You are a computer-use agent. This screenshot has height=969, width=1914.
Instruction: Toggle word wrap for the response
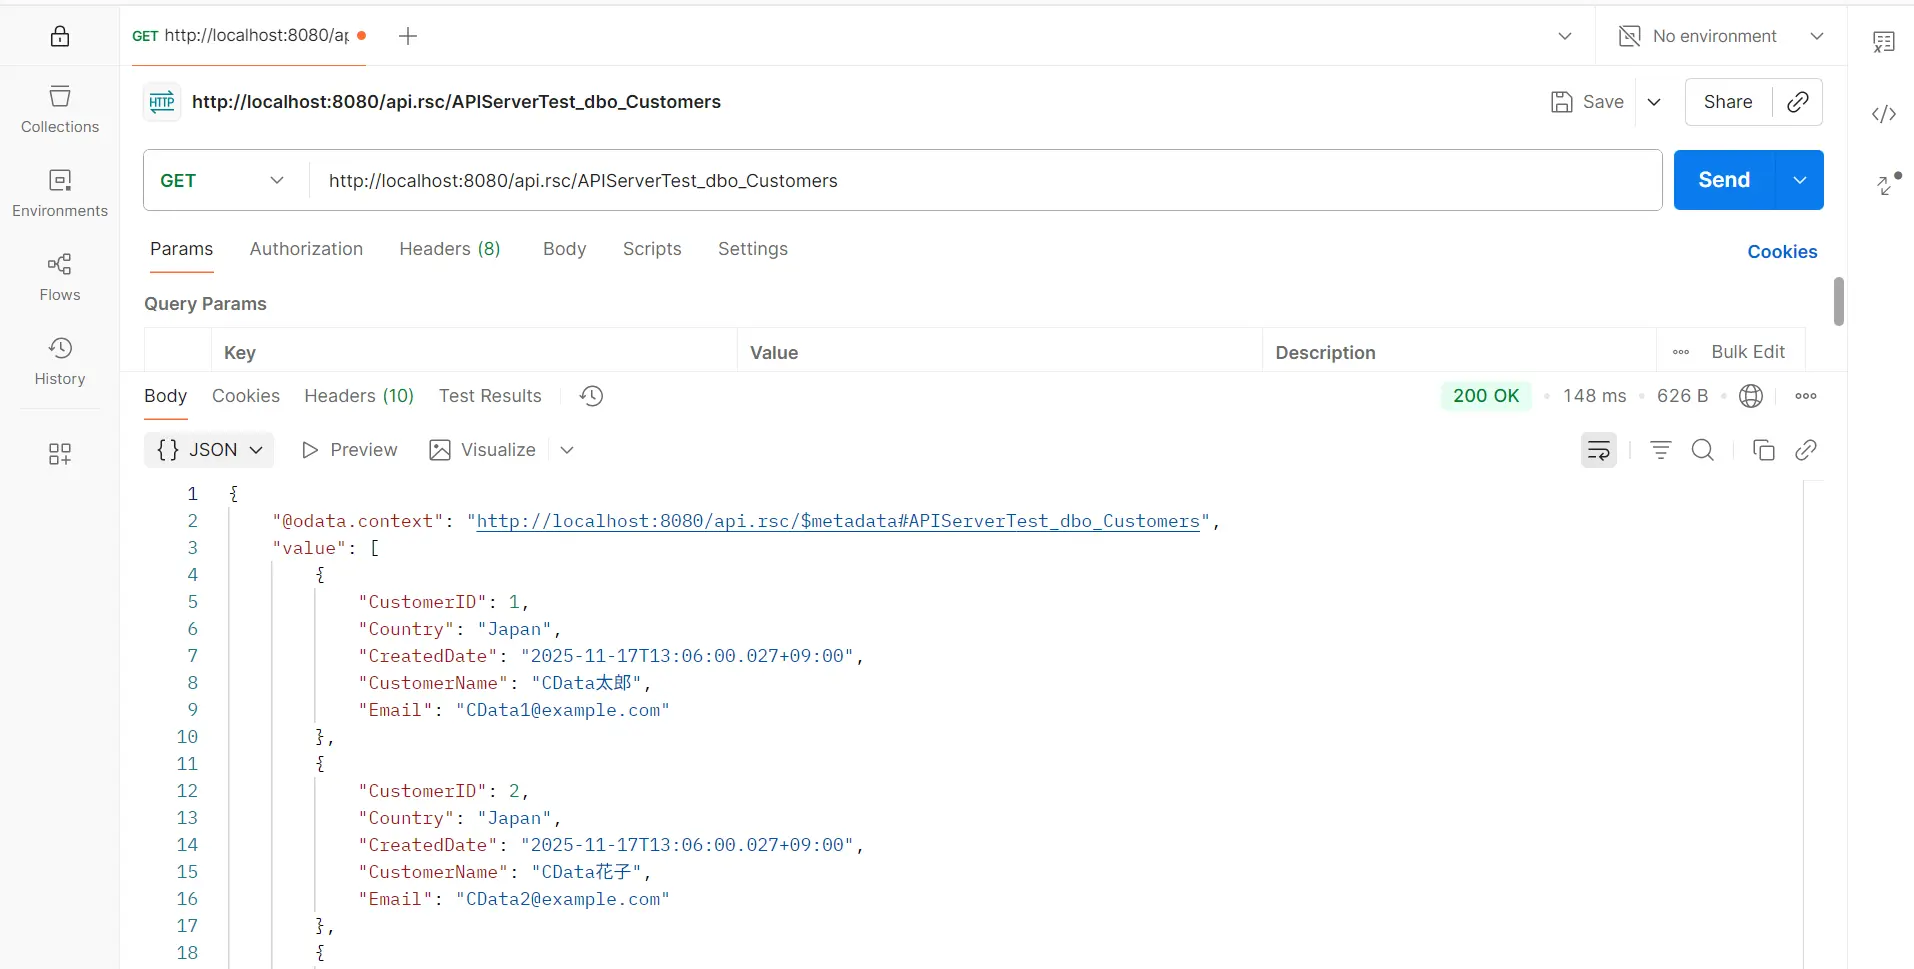pyautogui.click(x=1598, y=450)
